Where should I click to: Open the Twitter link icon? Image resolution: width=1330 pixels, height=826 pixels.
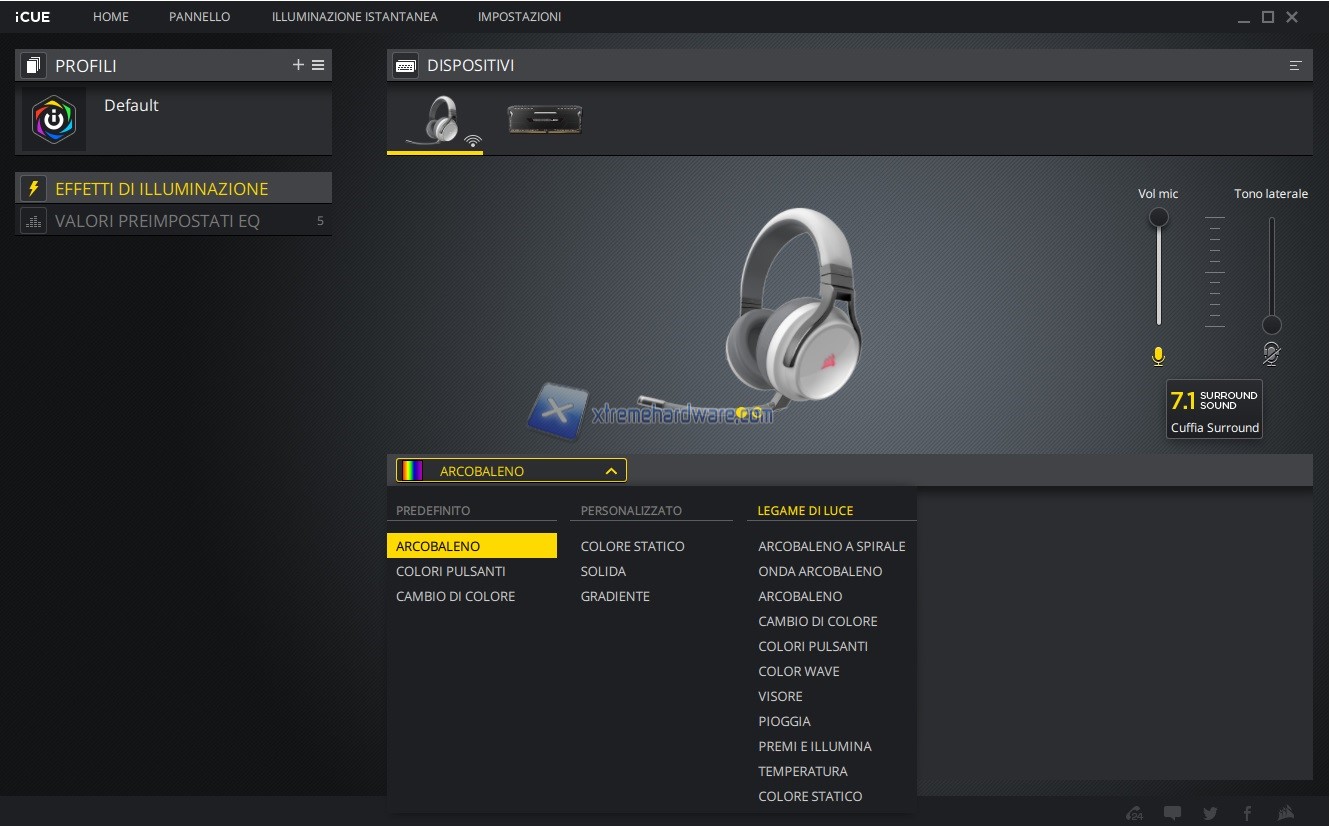coord(1210,813)
